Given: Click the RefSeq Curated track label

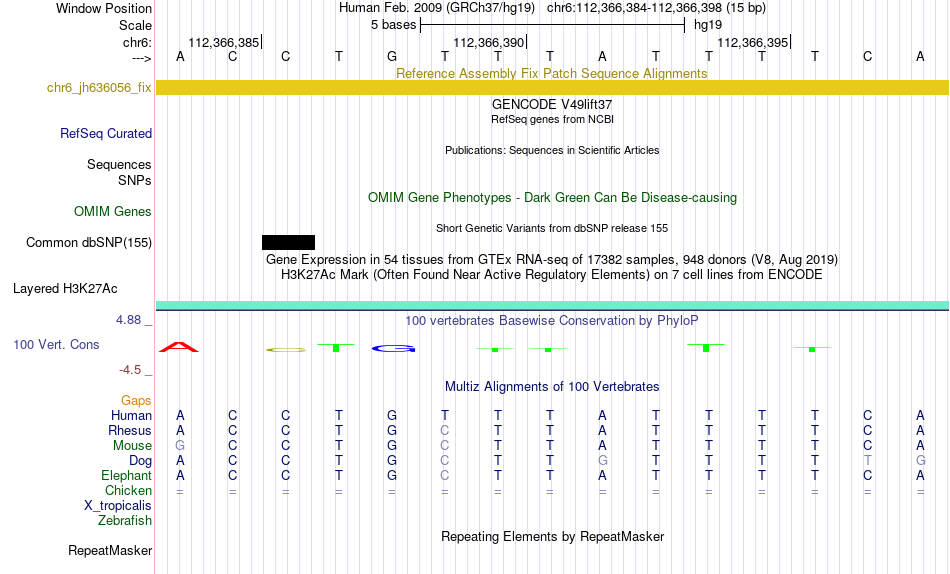Looking at the screenshot, I should (x=105, y=133).
